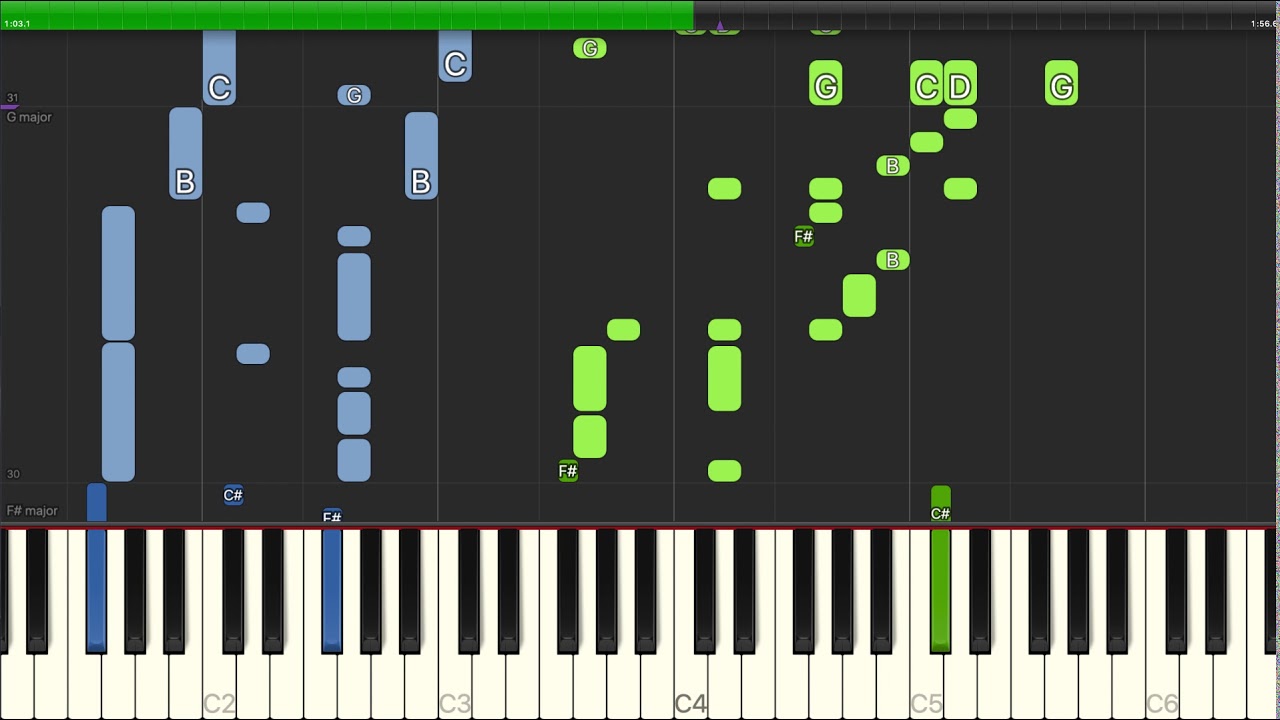Click the green C note beside the D note

tap(926, 84)
